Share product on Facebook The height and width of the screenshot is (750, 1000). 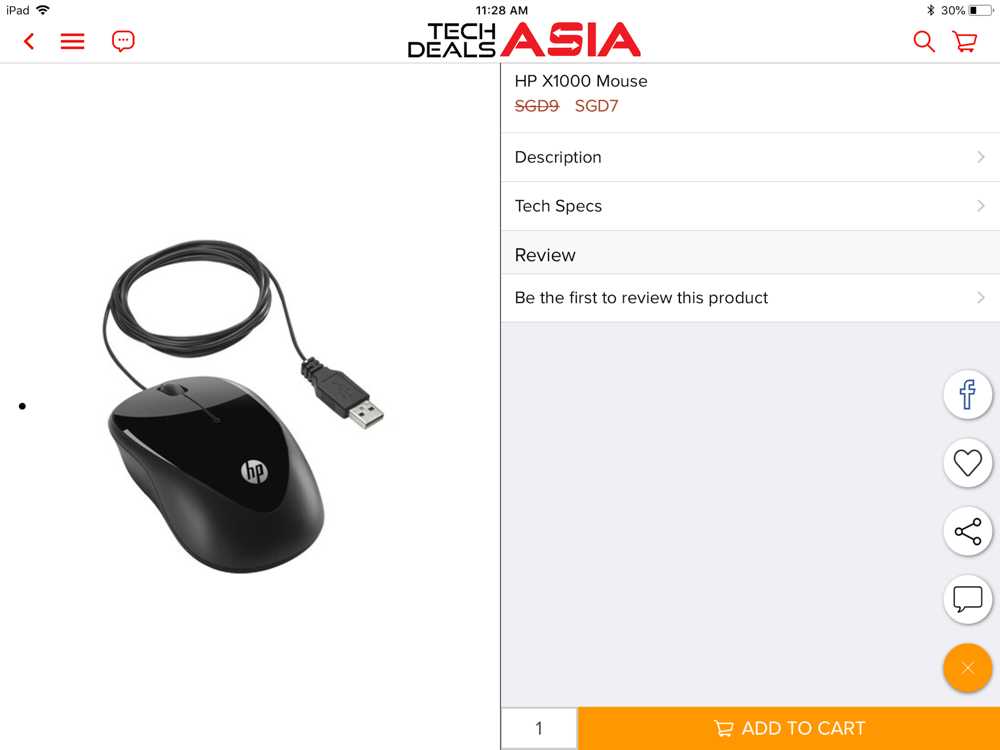click(967, 394)
